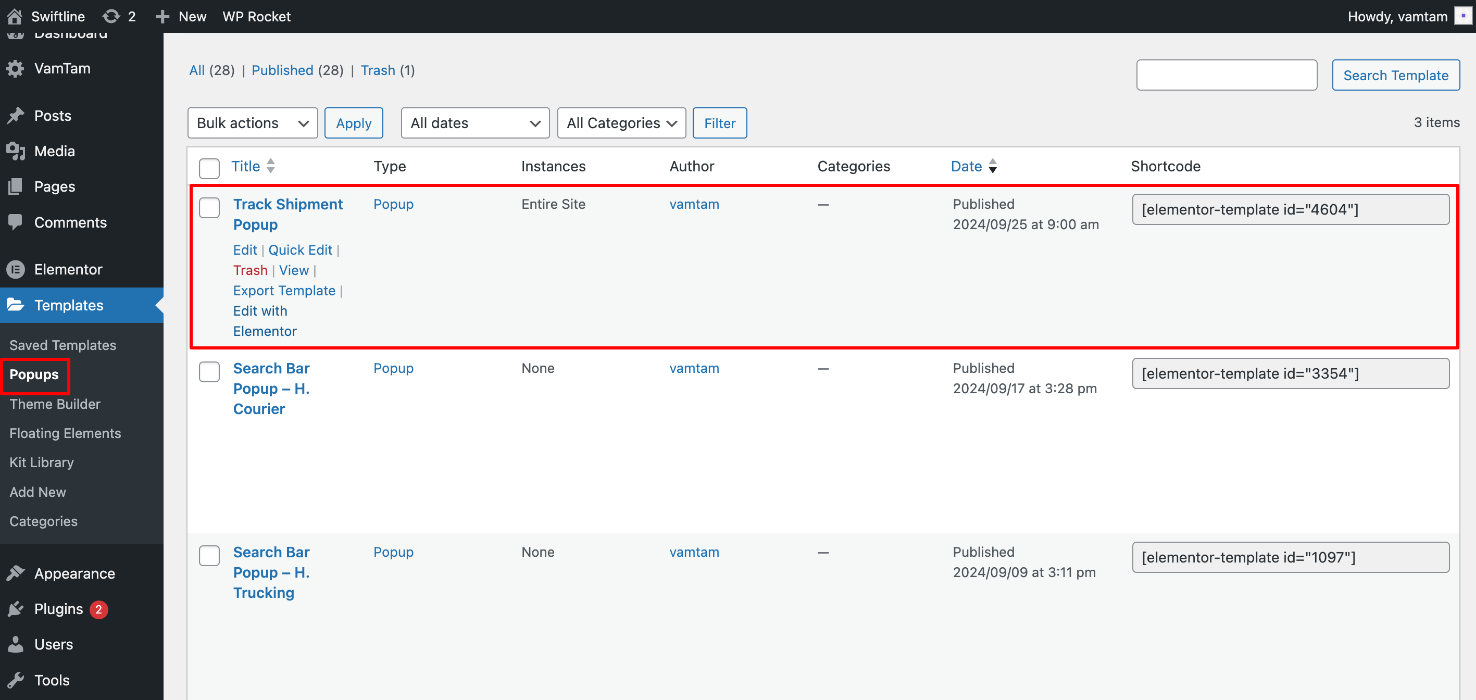Screen dimensions: 1476x700
Task: Click the Tools wrench icon in sidebar
Action: (15, 680)
